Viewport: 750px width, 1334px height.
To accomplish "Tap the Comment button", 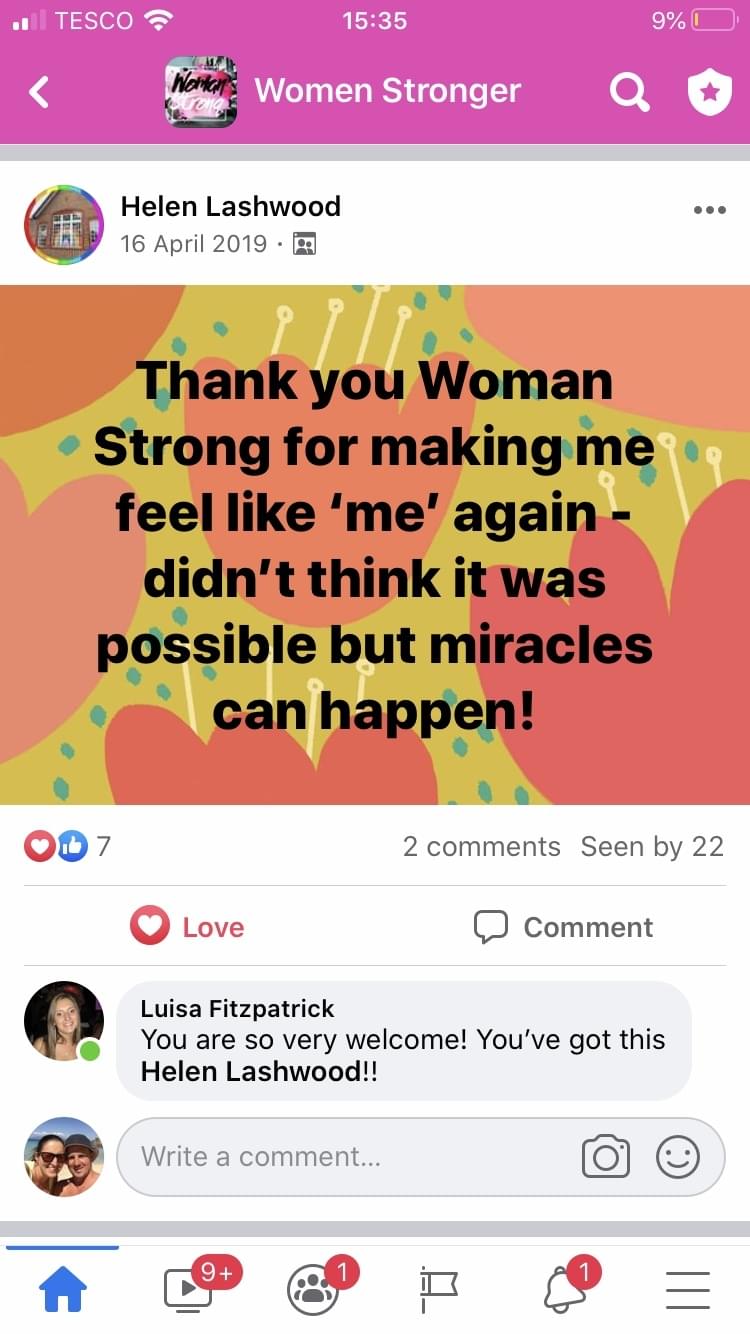I will pyautogui.click(x=563, y=927).
